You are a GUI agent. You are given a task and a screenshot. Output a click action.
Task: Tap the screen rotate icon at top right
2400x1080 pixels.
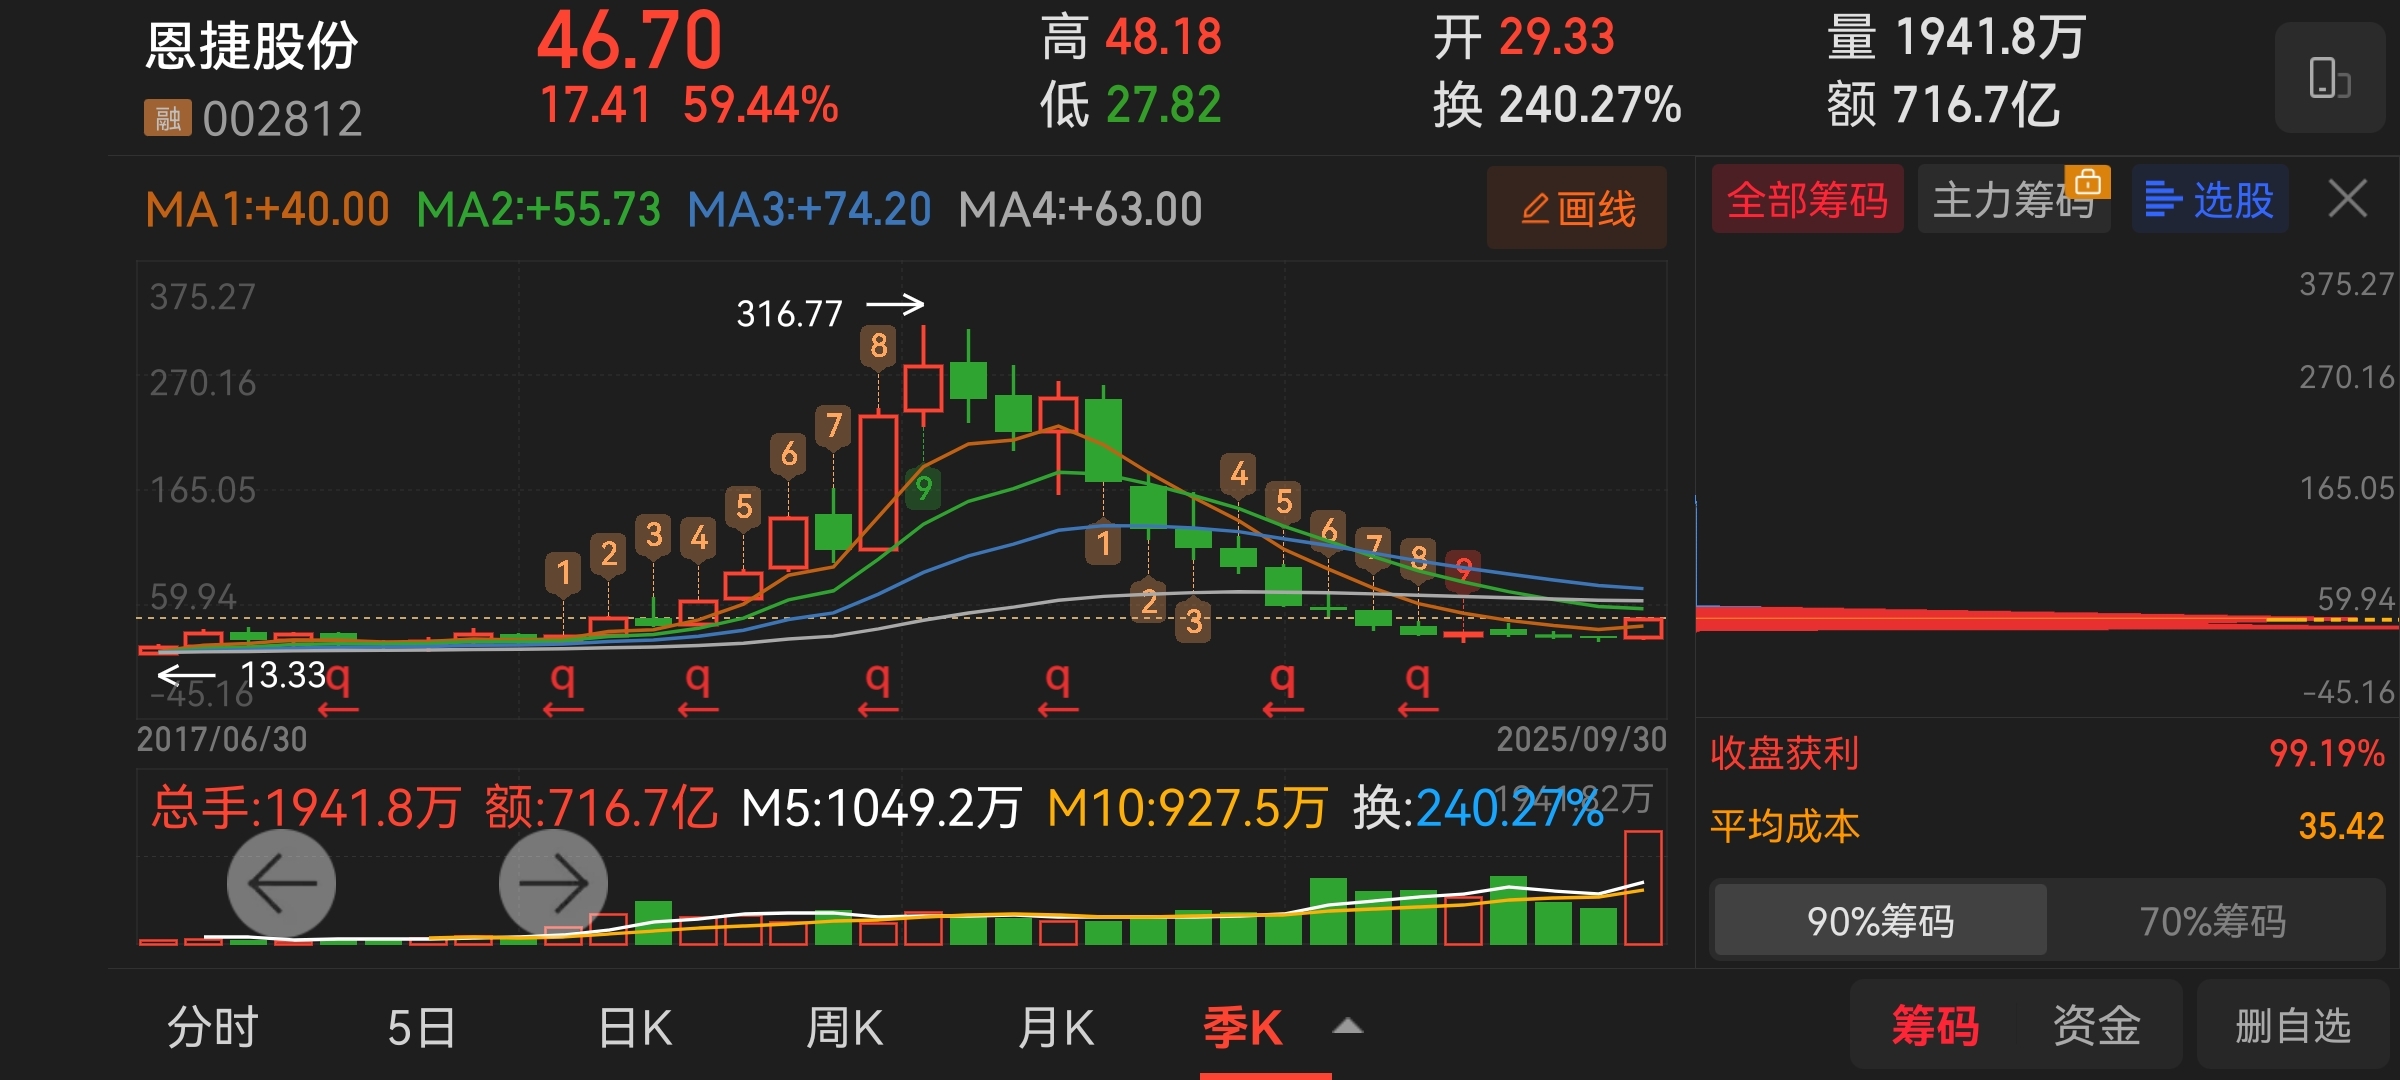coord(2329,78)
